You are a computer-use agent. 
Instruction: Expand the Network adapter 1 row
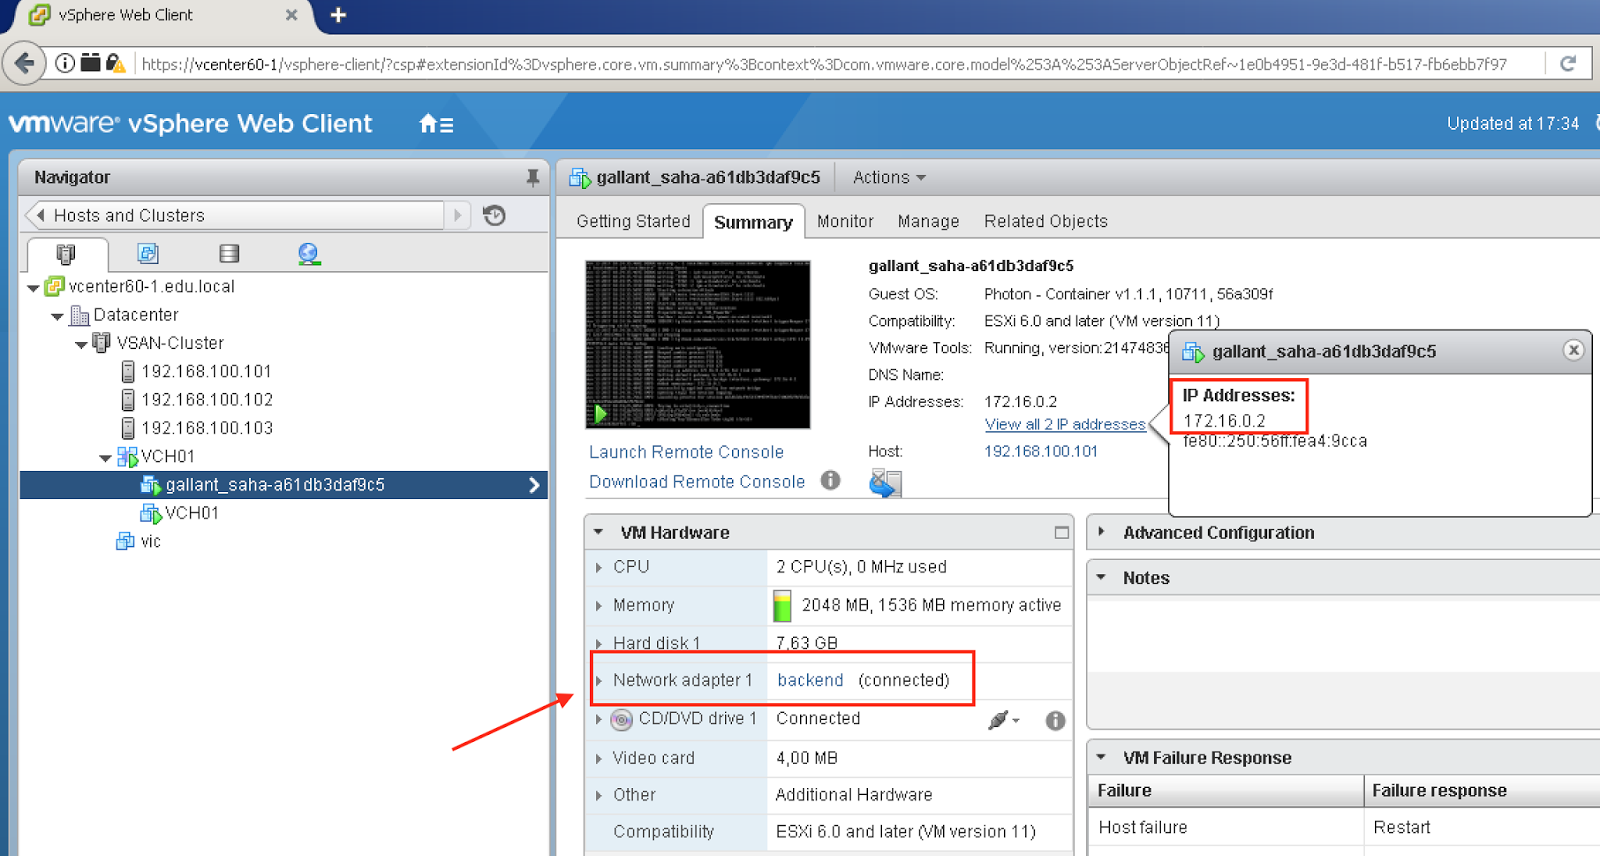click(x=599, y=680)
